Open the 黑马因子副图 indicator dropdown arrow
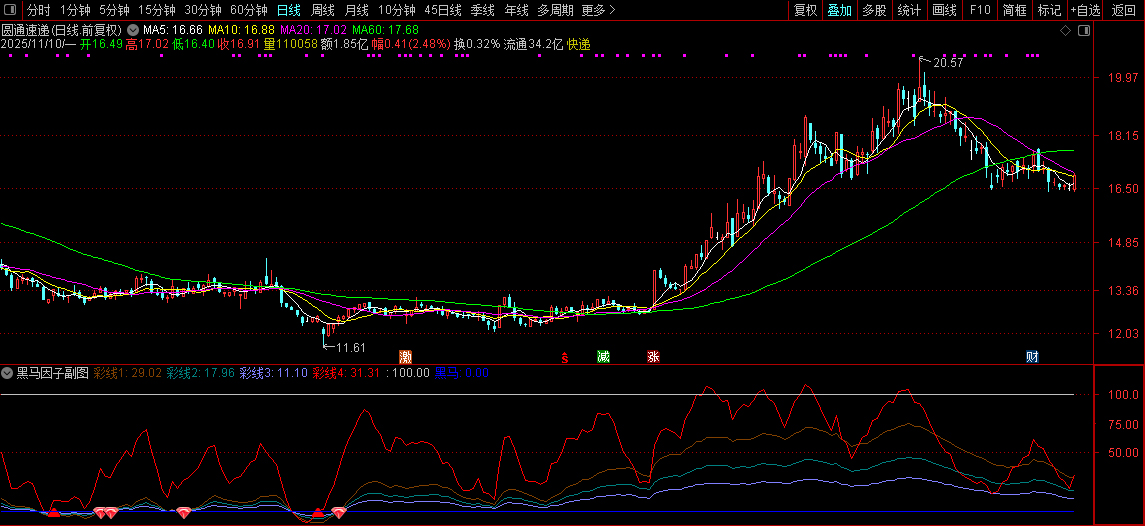Screen dimensions: 1145x526 (x=7, y=373)
